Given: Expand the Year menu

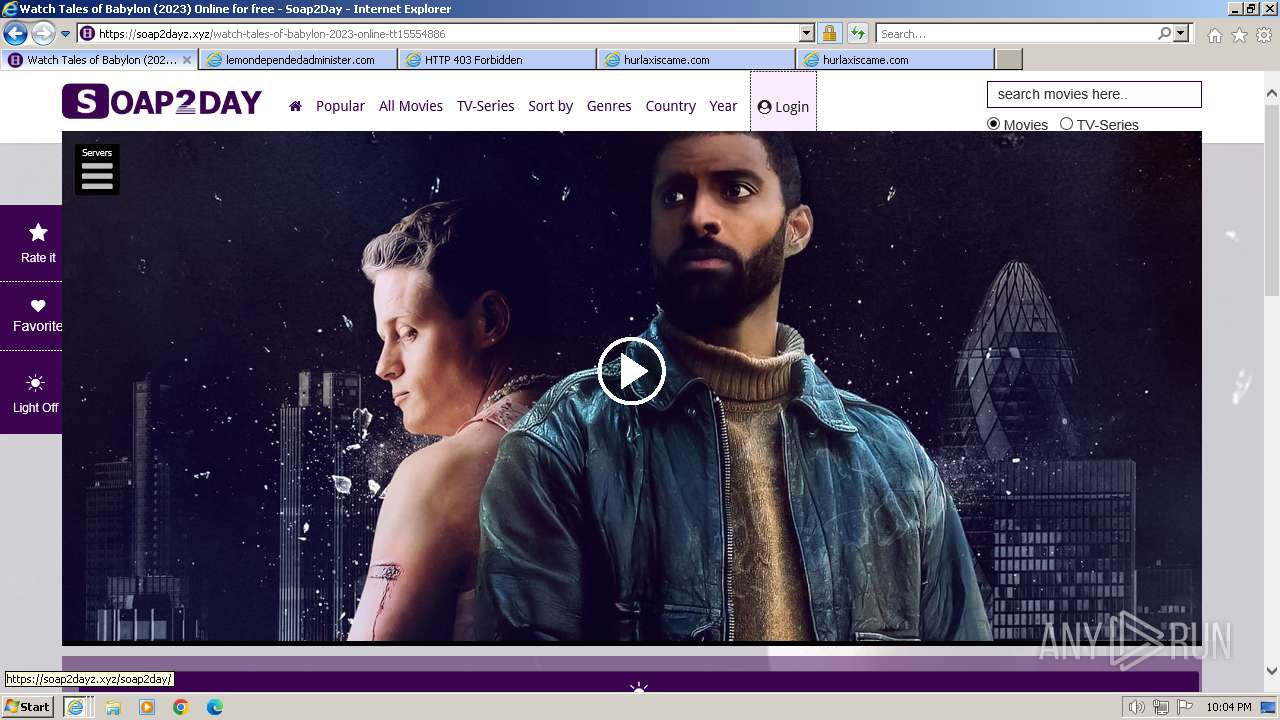Looking at the screenshot, I should (723, 106).
